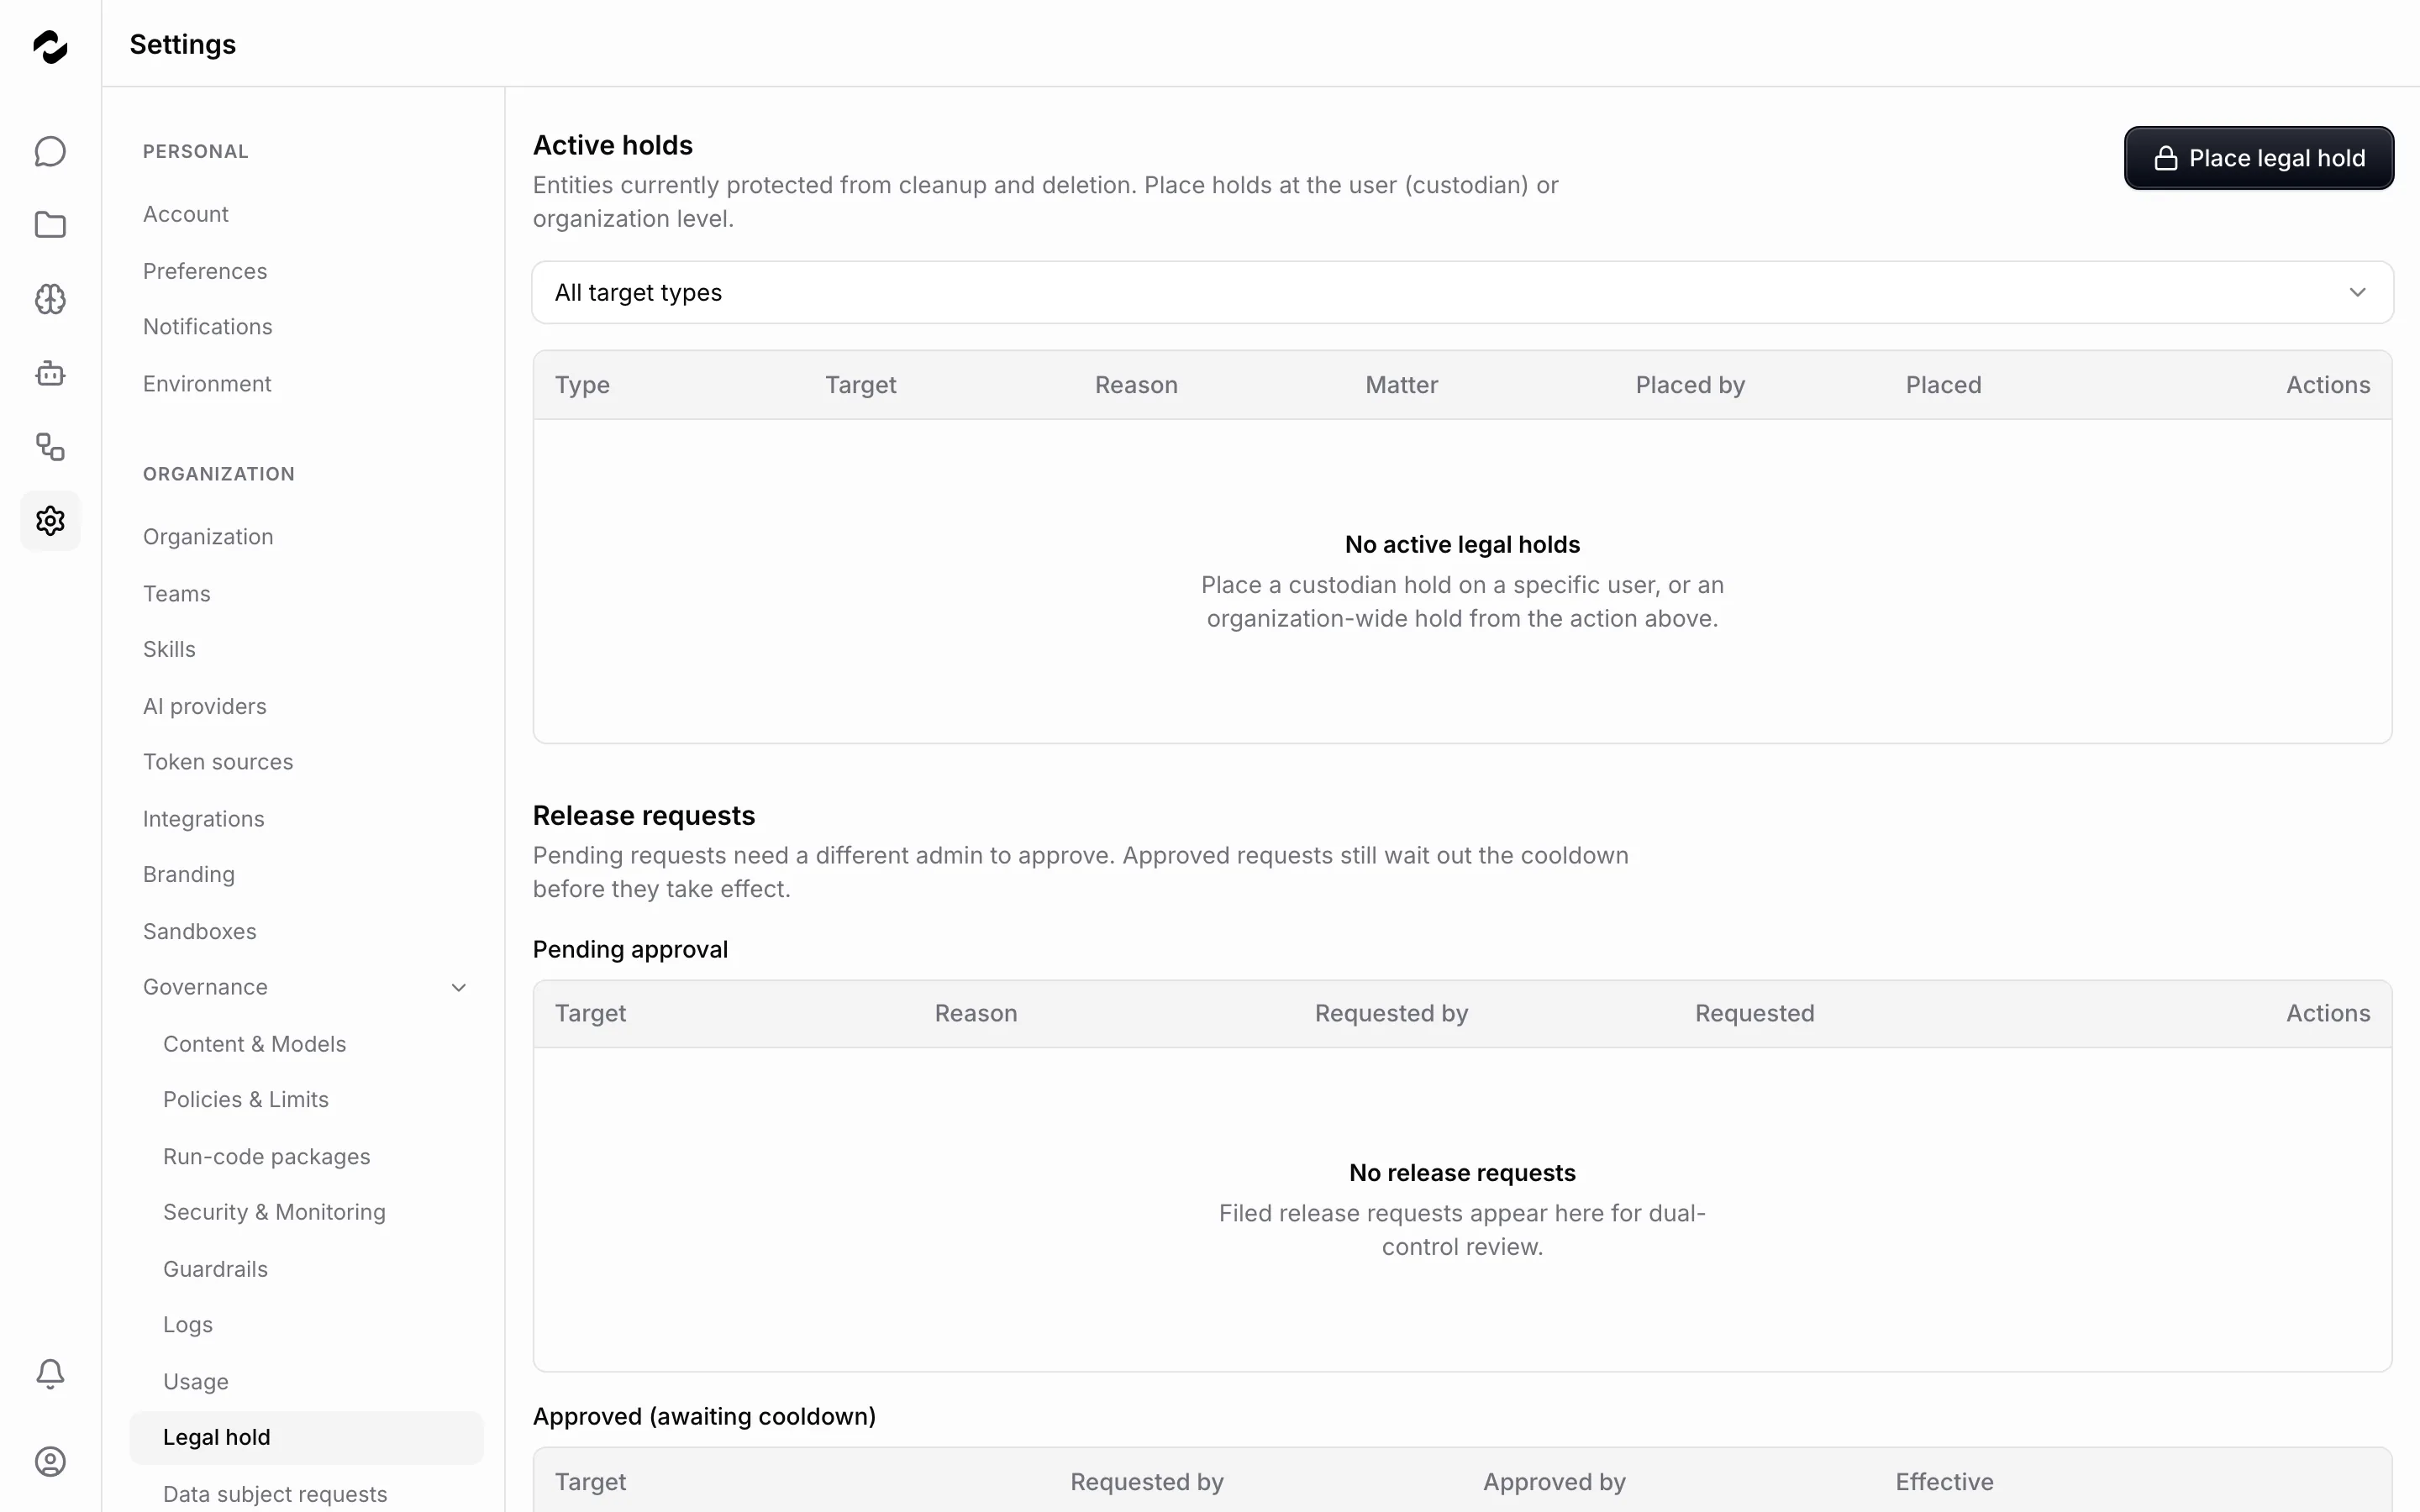The image size is (2420, 1512).
Task: Open Environment settings
Action: point(207,384)
